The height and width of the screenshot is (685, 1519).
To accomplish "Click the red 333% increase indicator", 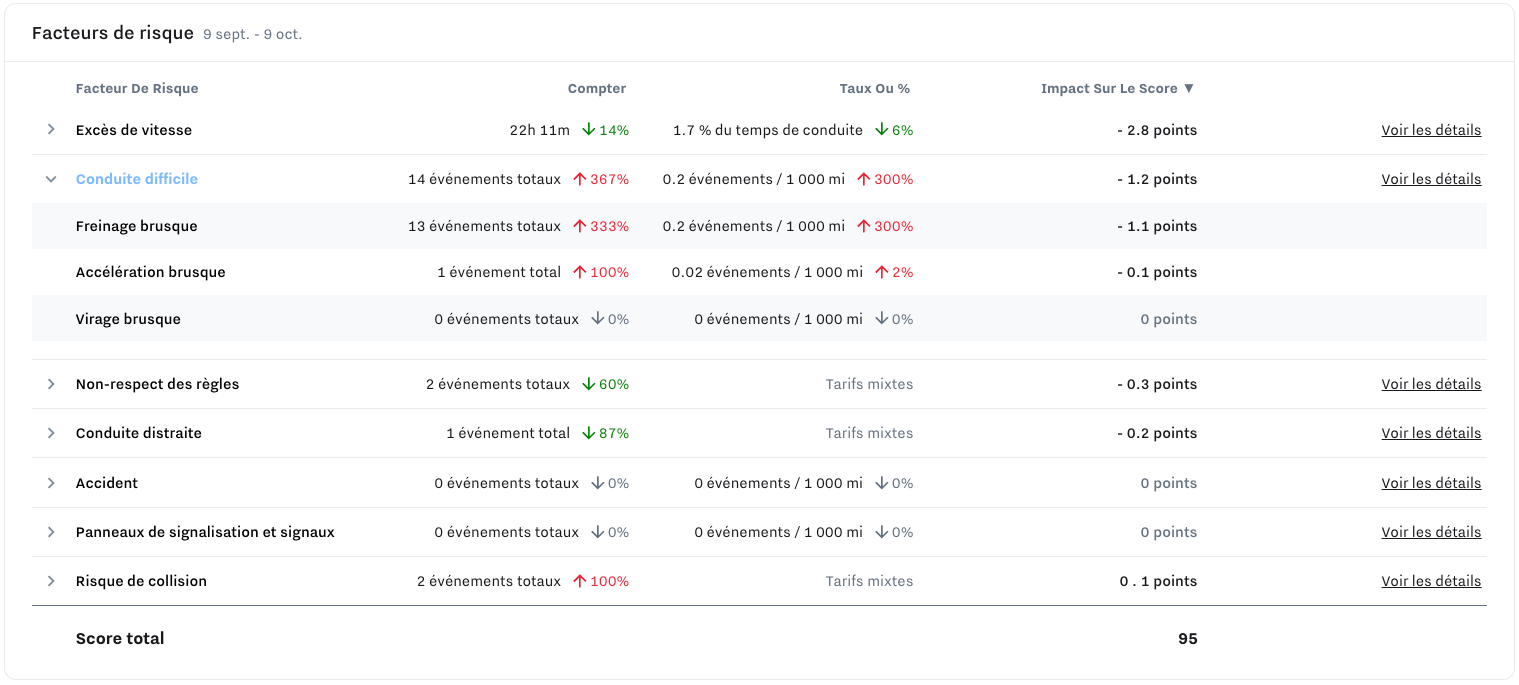I will 601,226.
